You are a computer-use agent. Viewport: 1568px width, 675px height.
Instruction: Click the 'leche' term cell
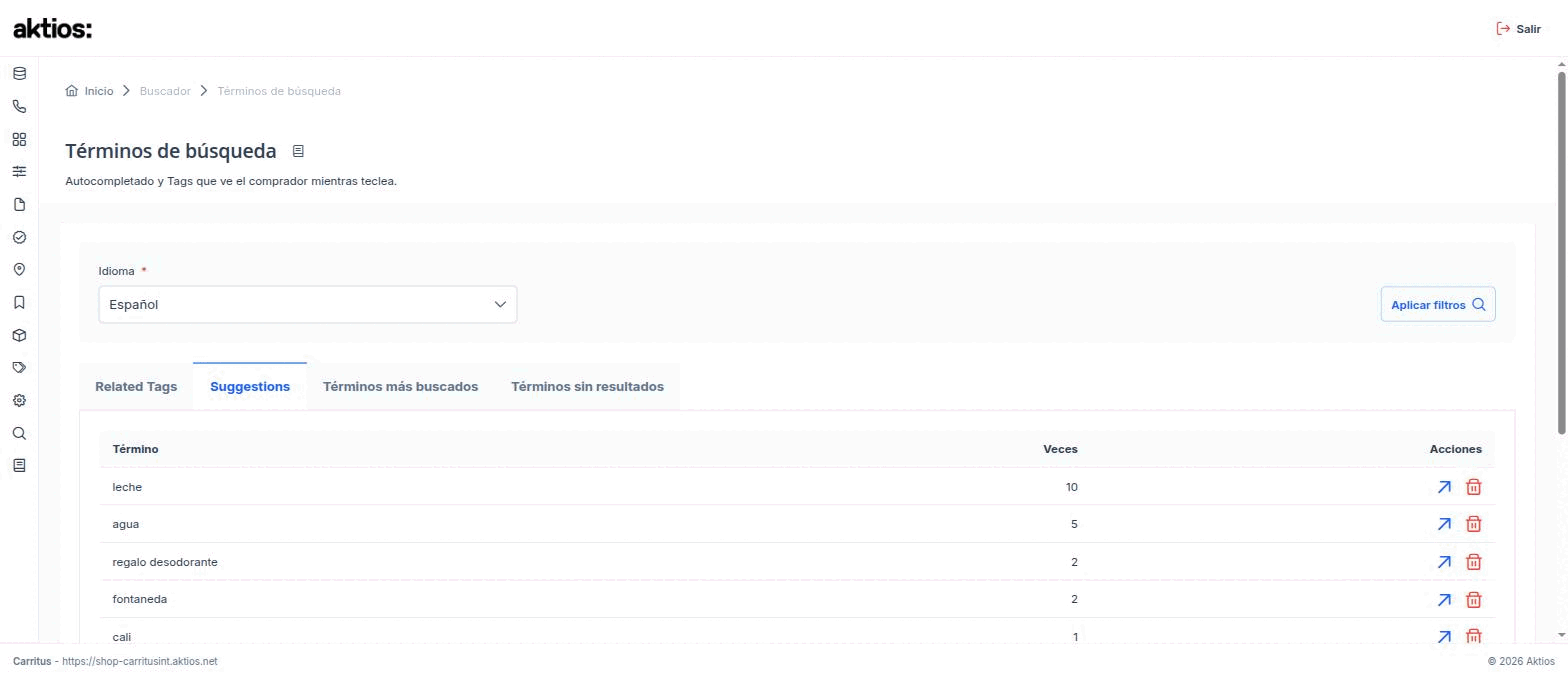(127, 487)
